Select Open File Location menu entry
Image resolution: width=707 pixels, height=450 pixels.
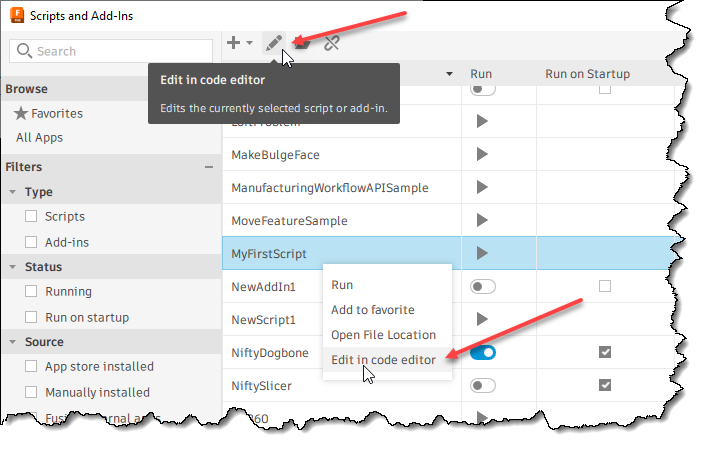pyautogui.click(x=383, y=335)
